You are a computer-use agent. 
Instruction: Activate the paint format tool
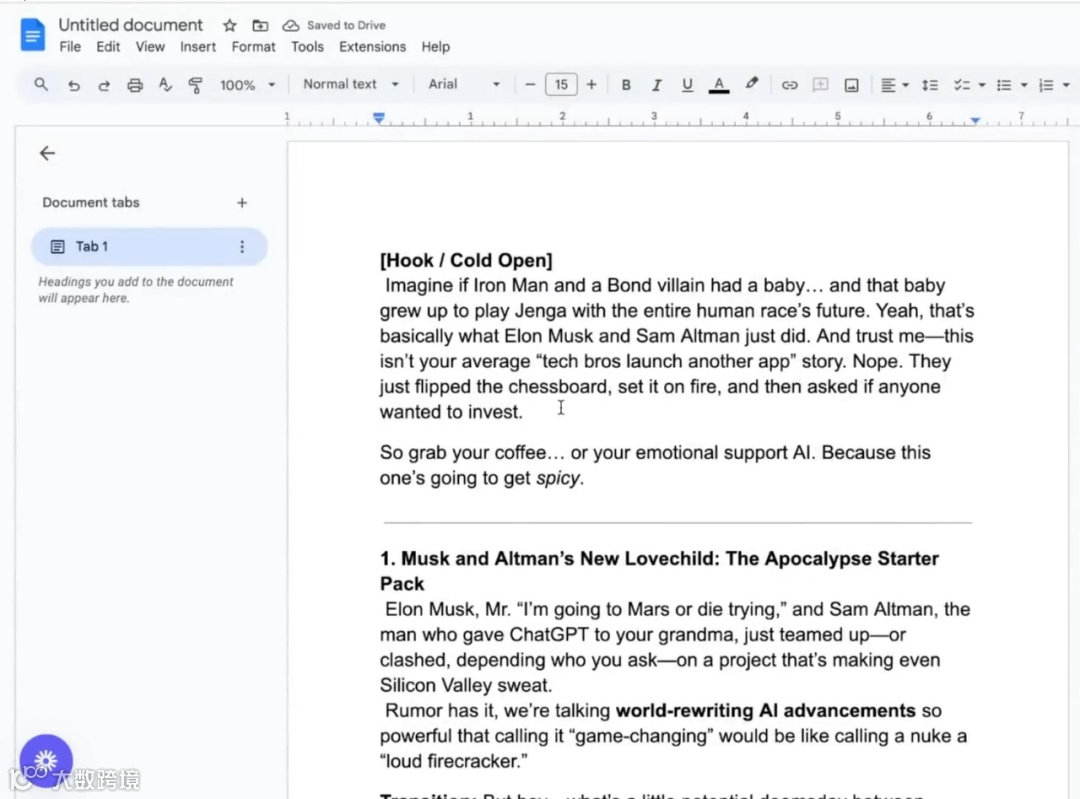point(196,85)
